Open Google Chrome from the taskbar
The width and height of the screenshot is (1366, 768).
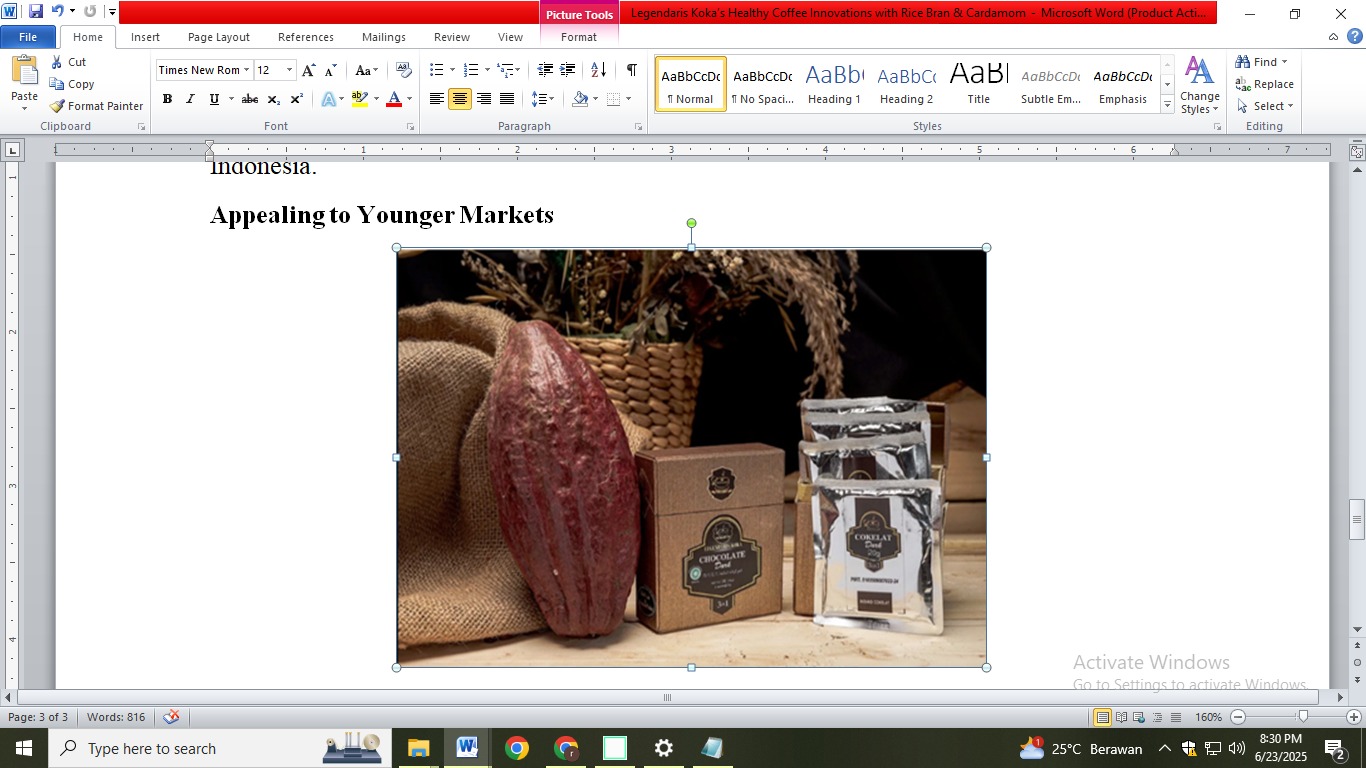(x=516, y=748)
